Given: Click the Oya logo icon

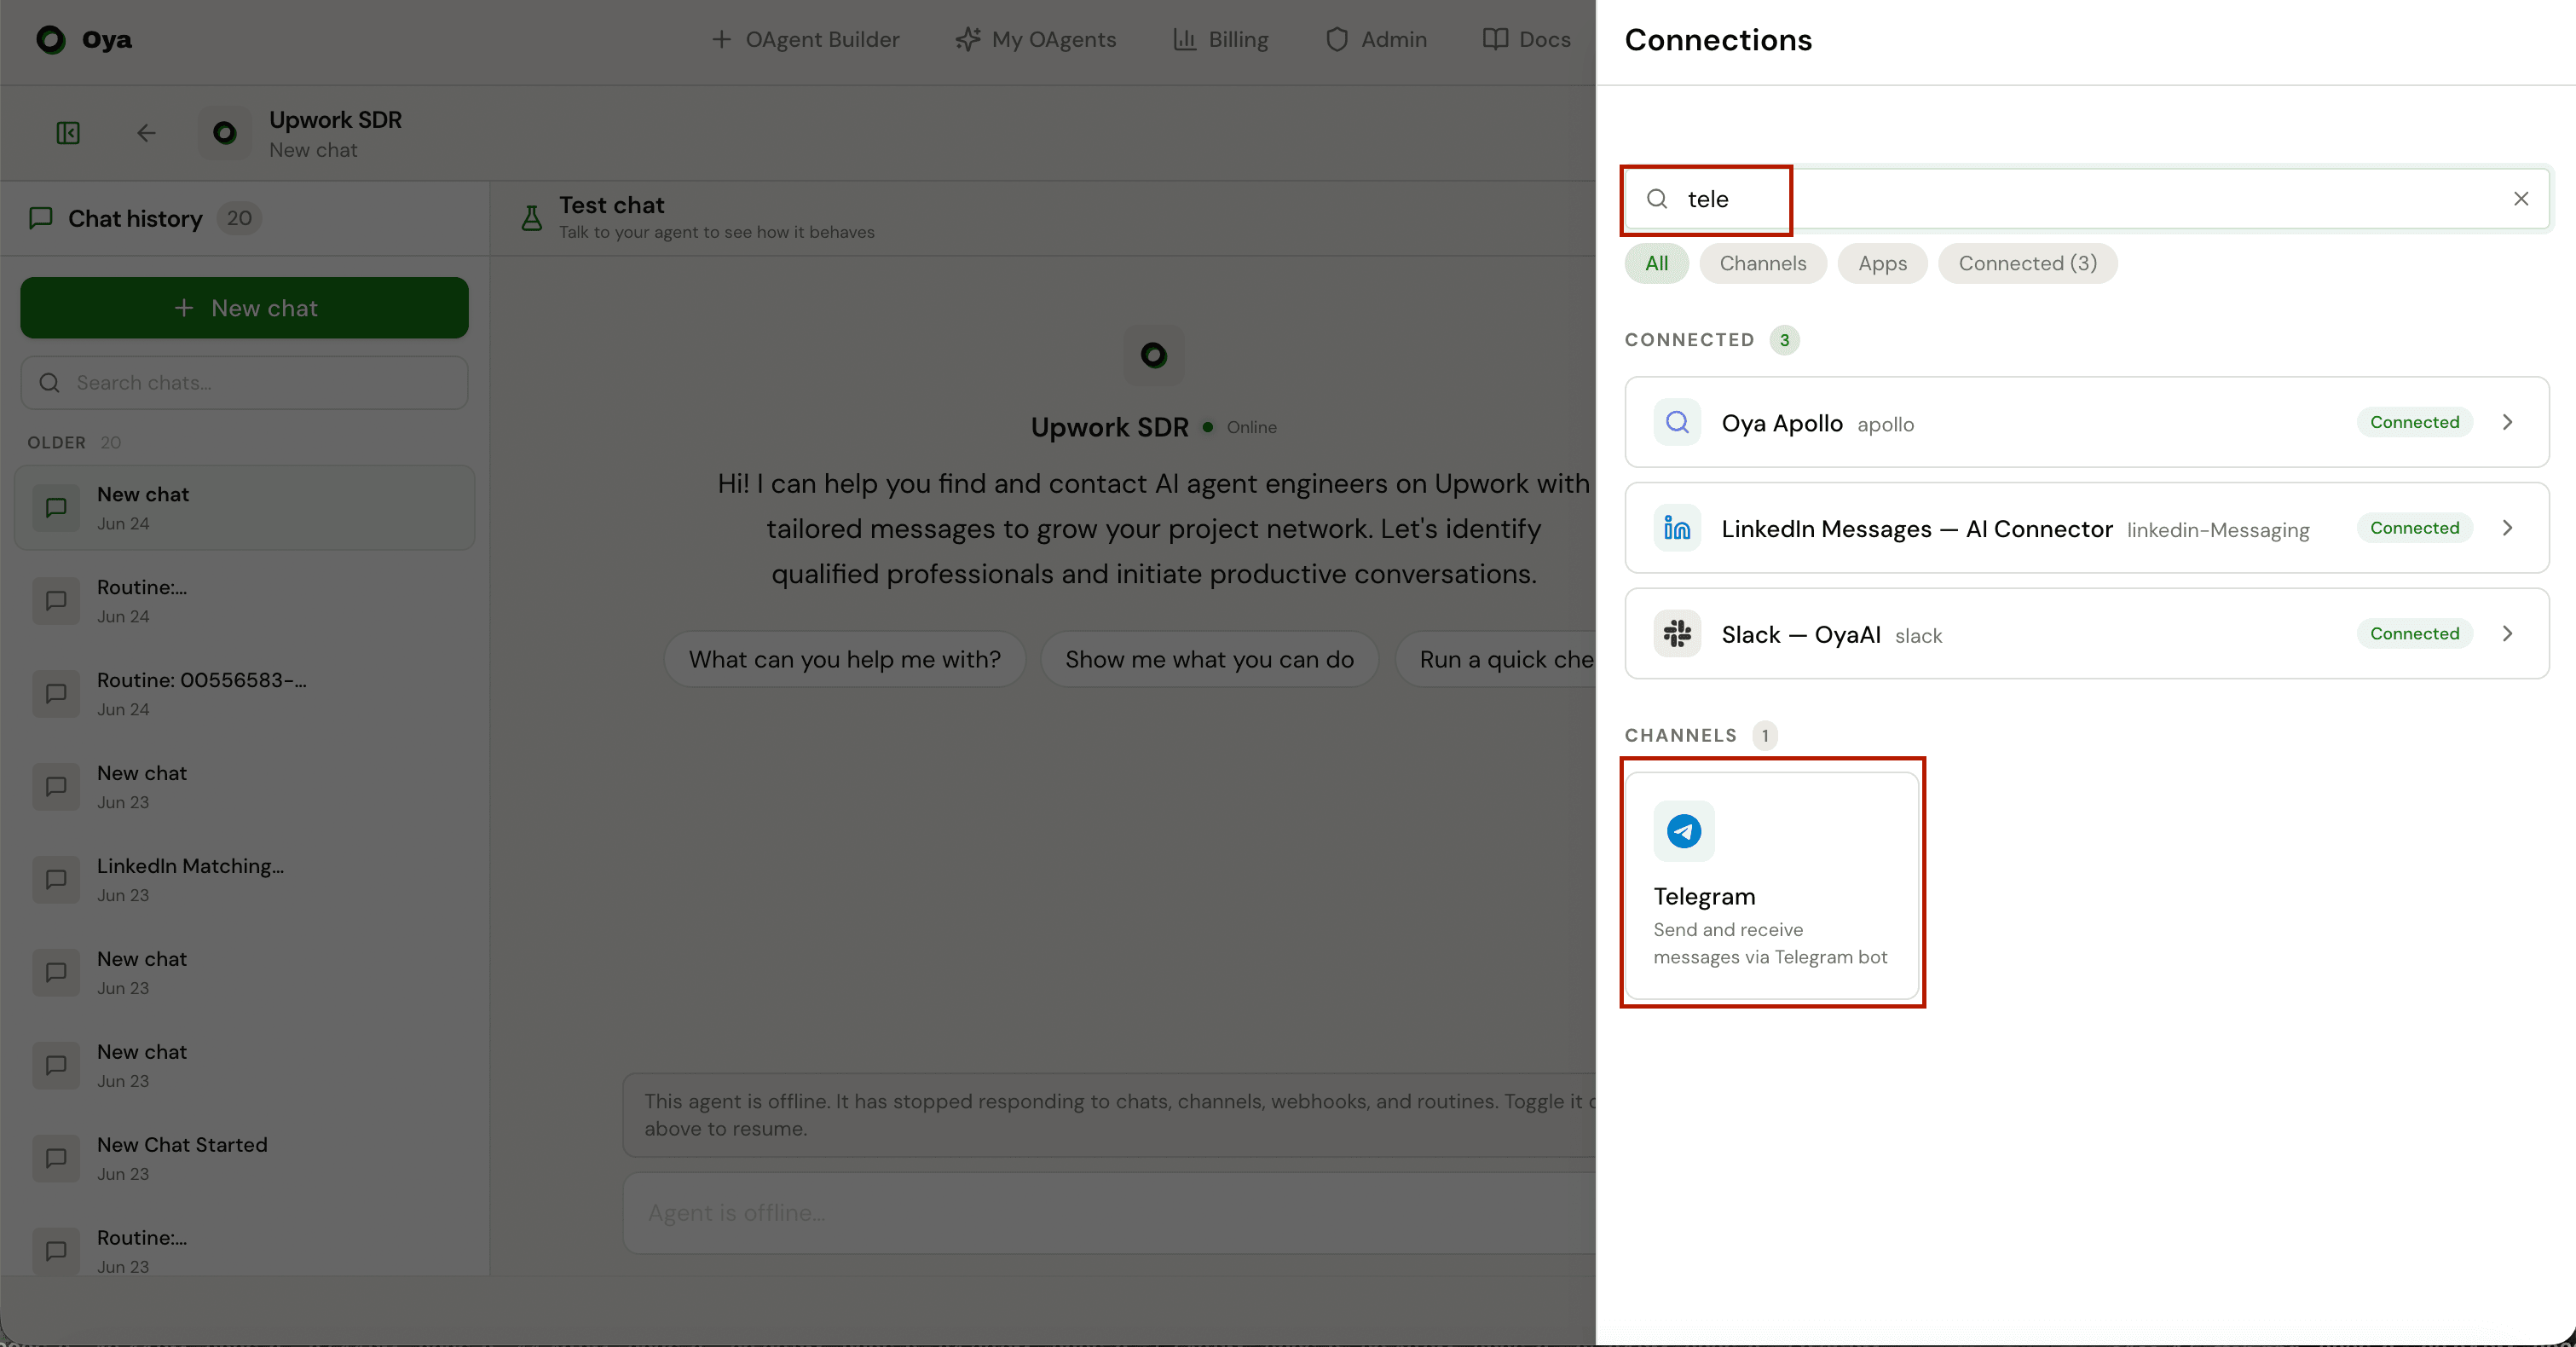Looking at the screenshot, I should pyautogui.click(x=51, y=39).
